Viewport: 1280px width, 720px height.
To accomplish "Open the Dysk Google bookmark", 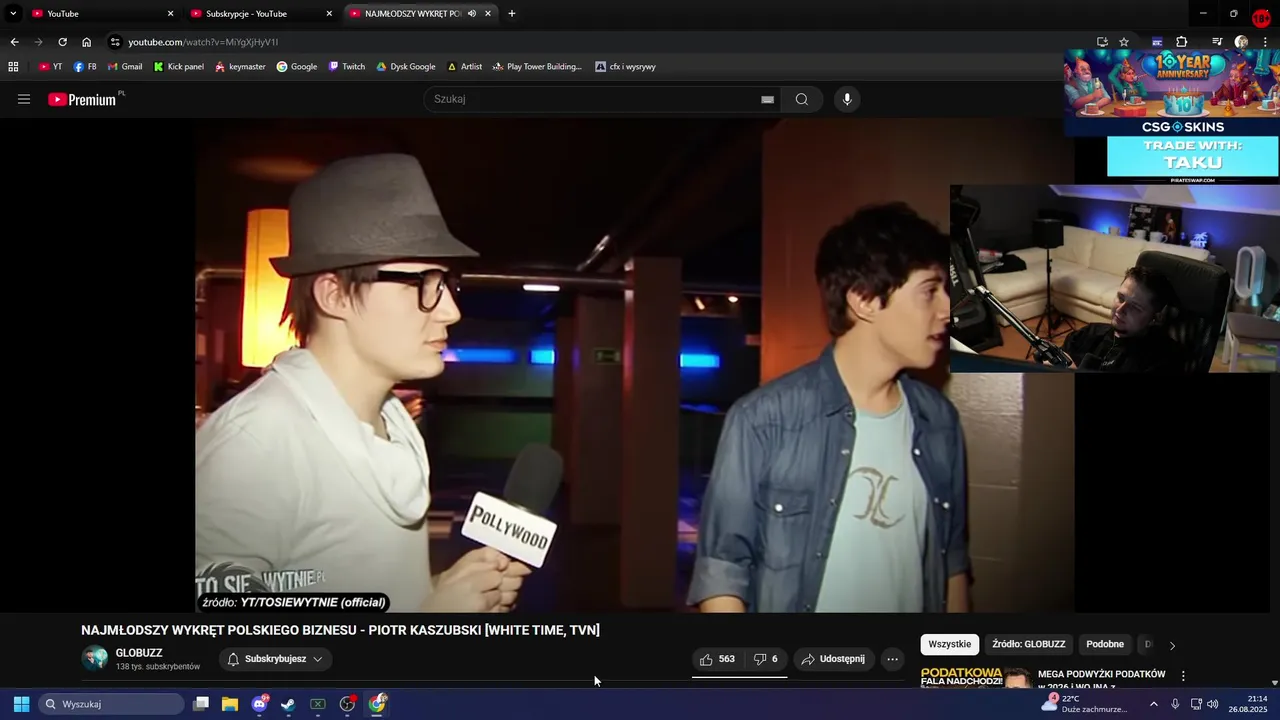I will [406, 67].
